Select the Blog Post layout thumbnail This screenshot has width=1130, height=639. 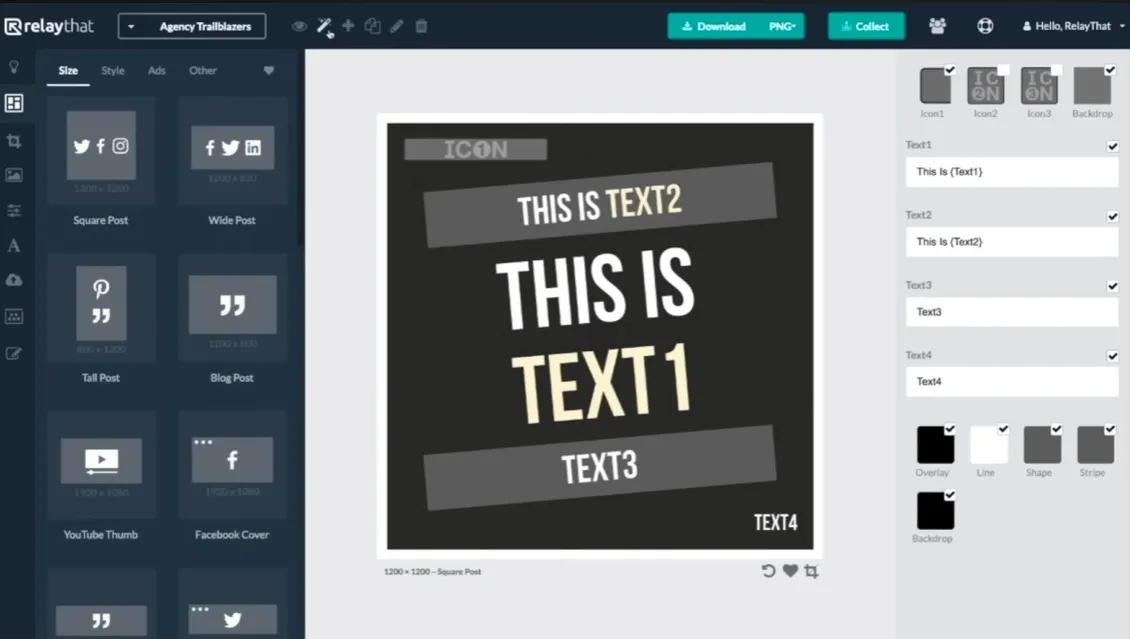(232, 310)
